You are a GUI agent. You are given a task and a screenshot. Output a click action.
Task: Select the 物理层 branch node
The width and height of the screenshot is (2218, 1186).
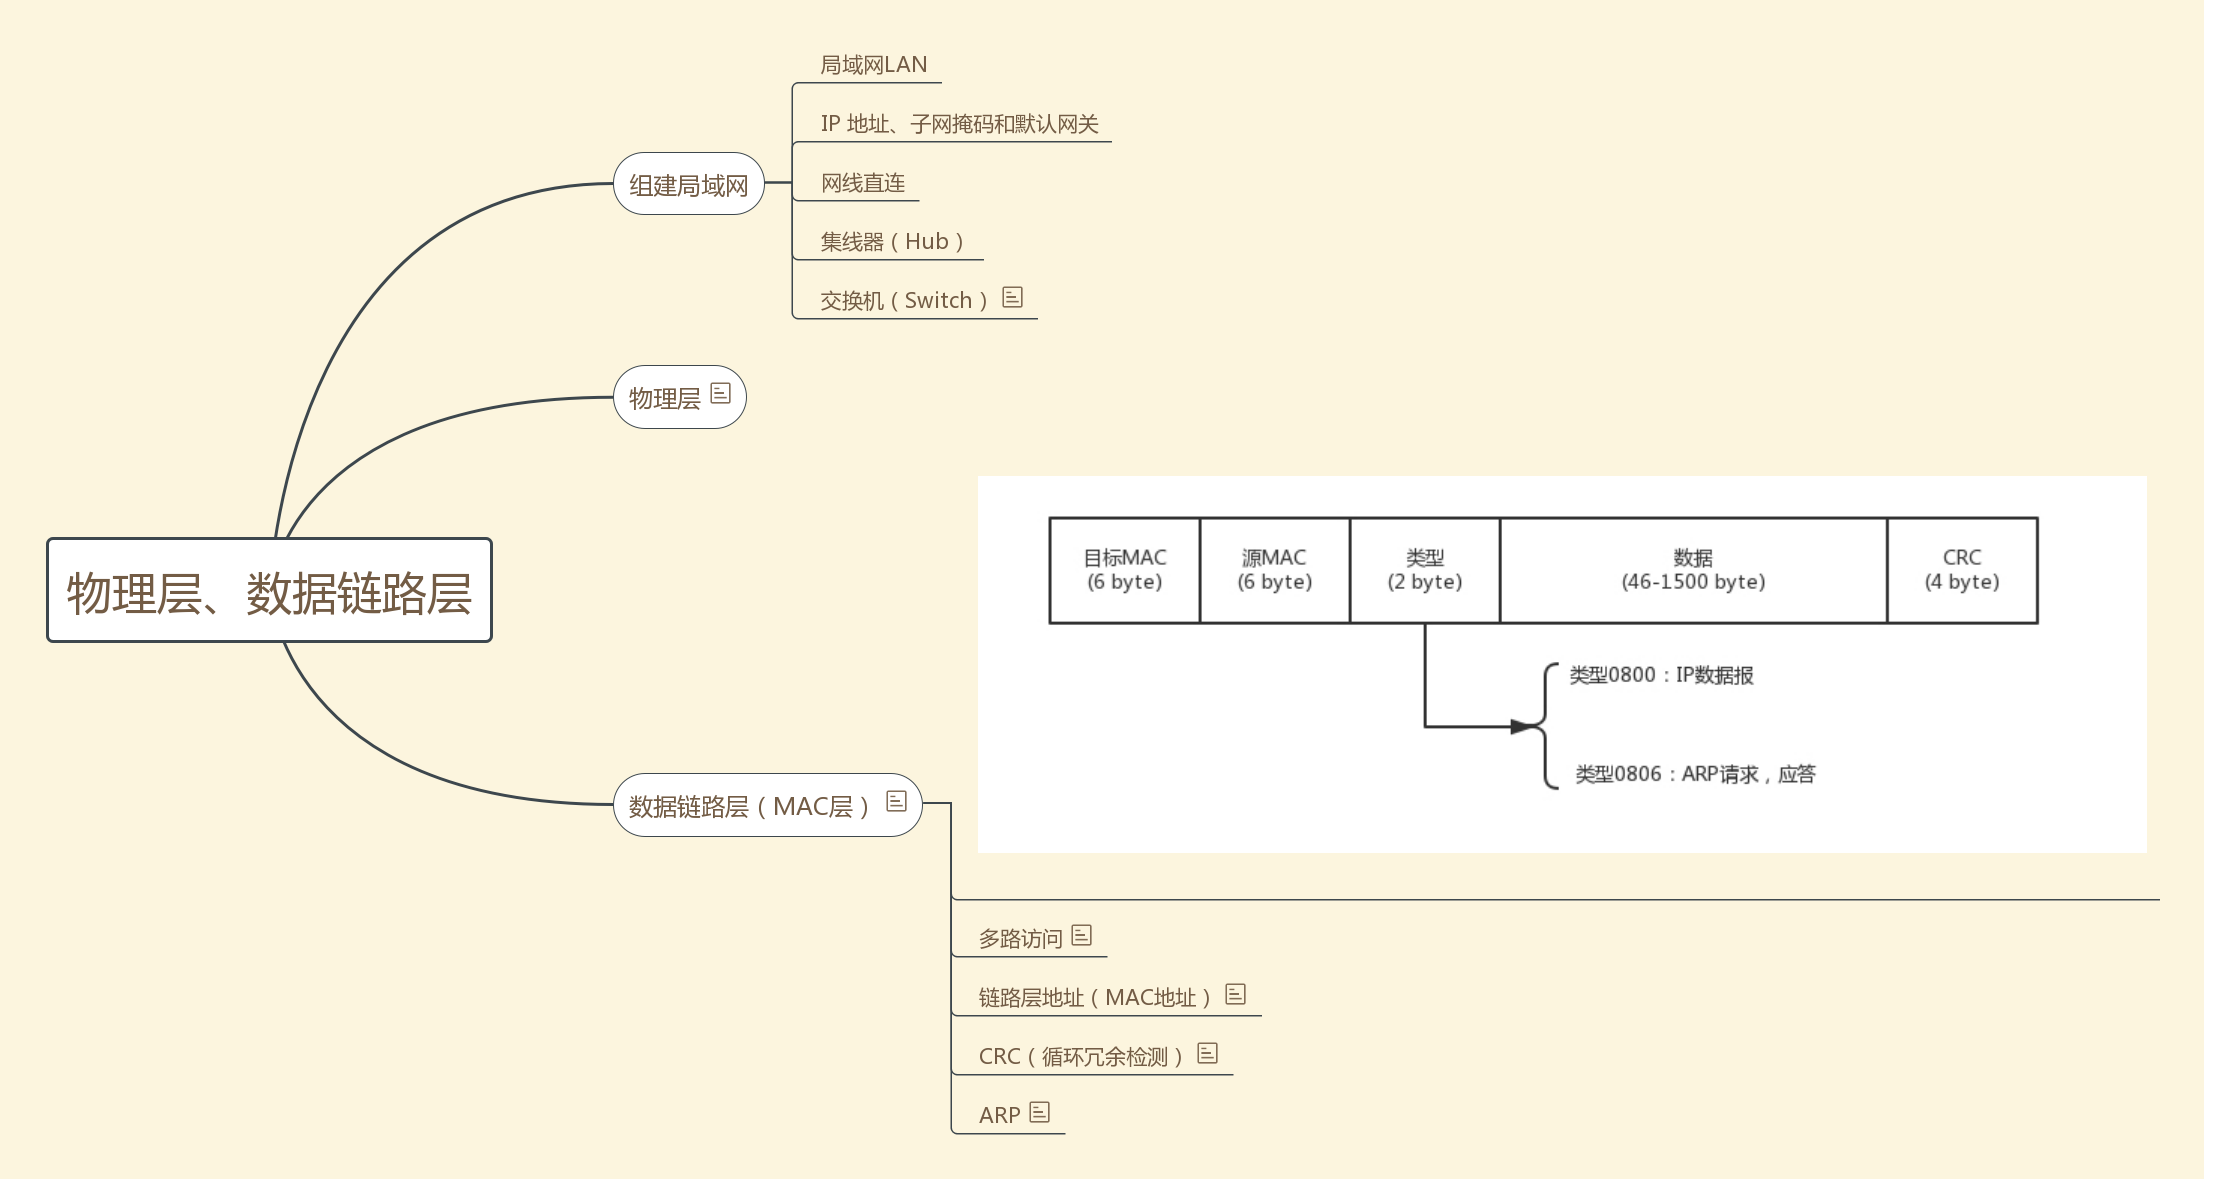[680, 397]
